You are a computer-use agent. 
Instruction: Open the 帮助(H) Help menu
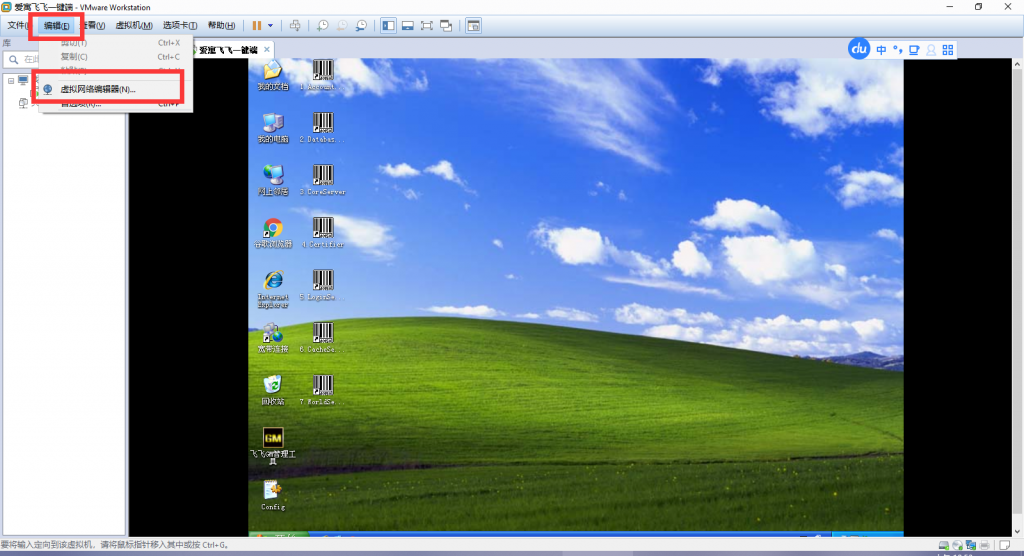[221, 25]
